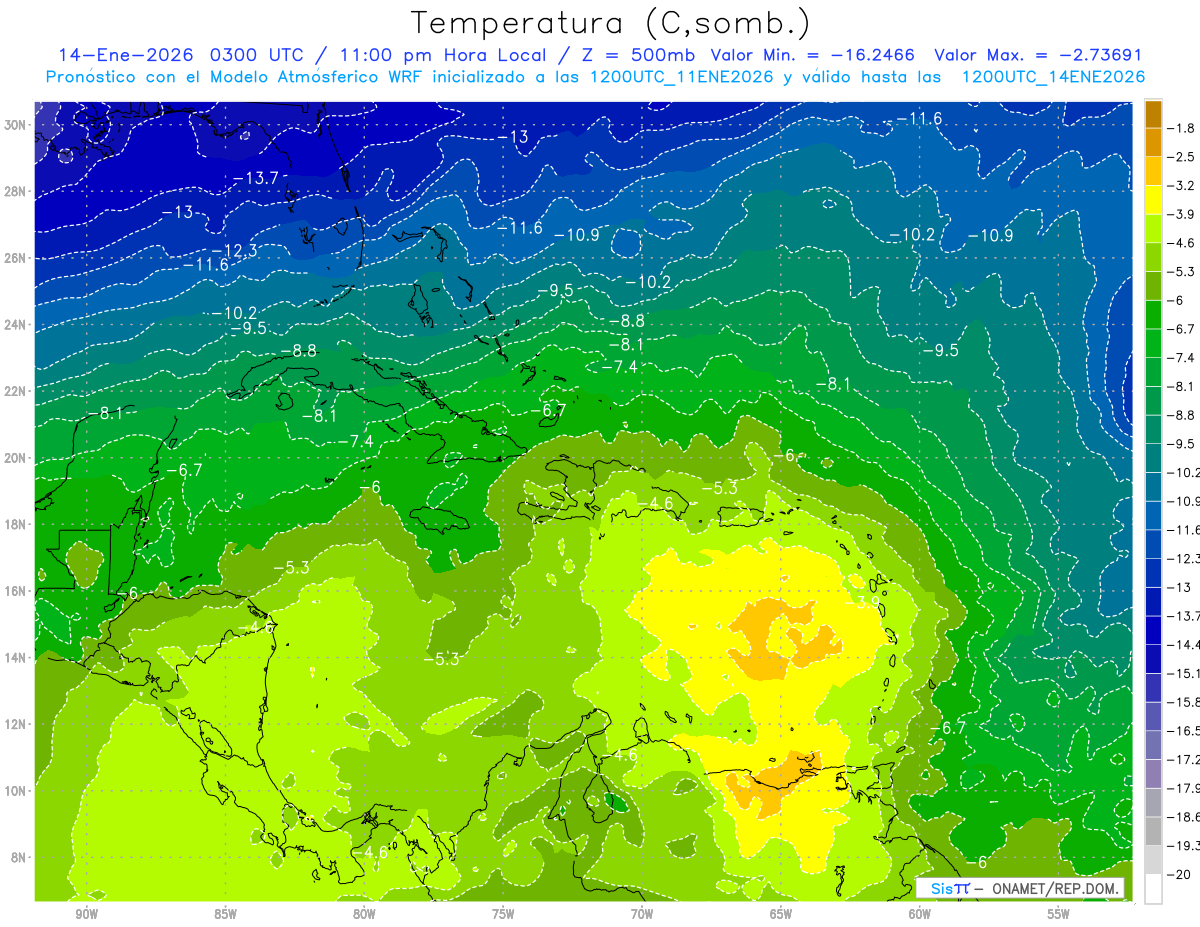This screenshot has width=1200, height=927.
Task: Select the "Z = 500mb" level text
Action: tap(636, 55)
